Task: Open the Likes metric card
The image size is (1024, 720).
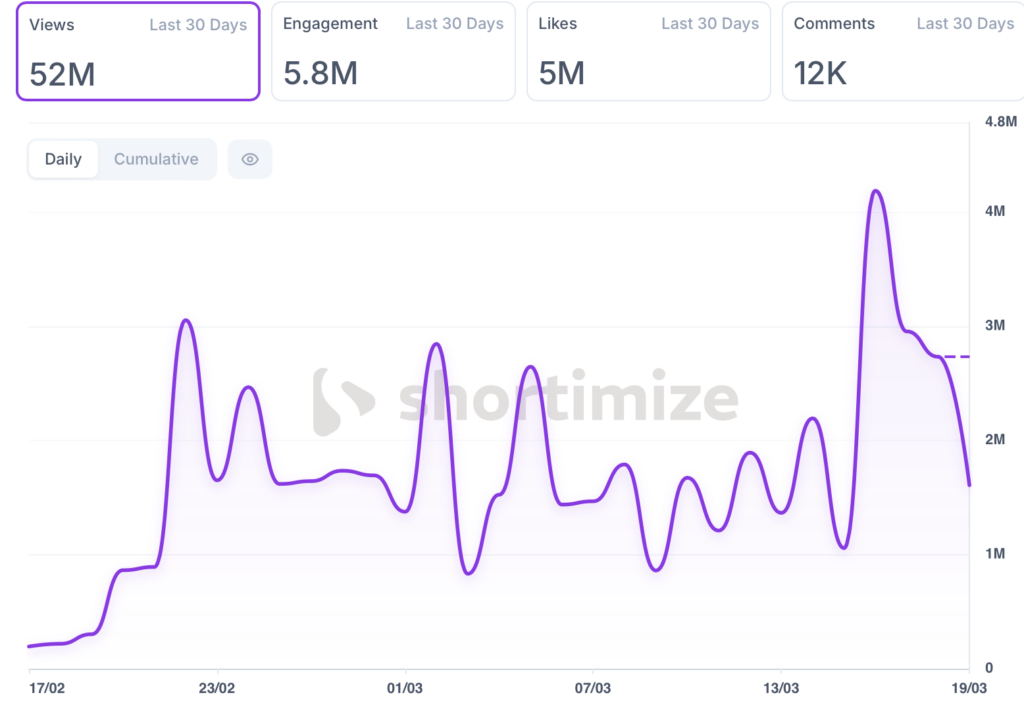Action: [x=648, y=51]
